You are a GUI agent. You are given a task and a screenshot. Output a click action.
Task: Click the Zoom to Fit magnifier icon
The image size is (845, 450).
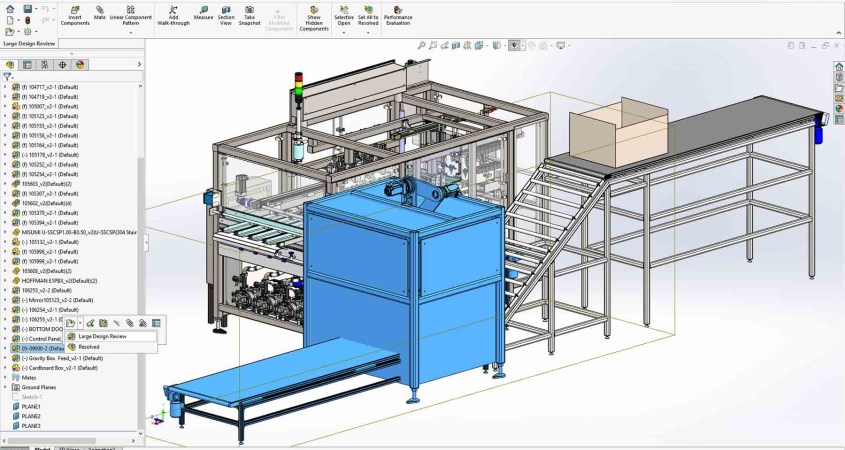click(x=422, y=45)
